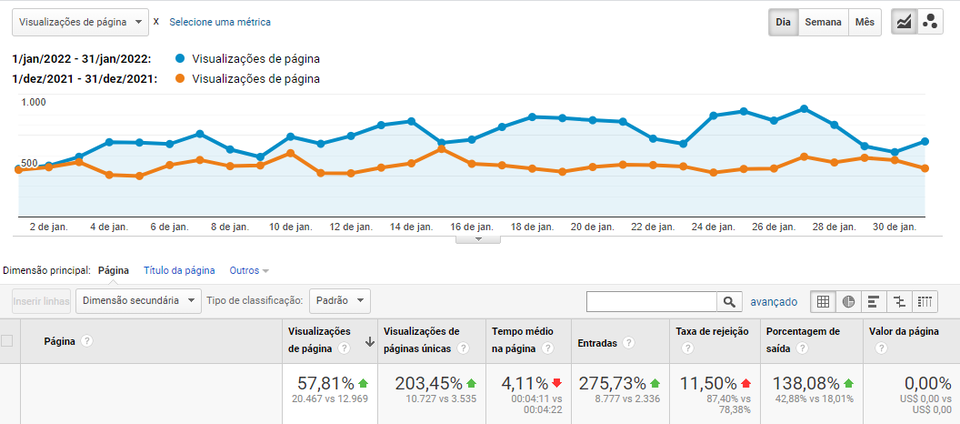The height and width of the screenshot is (424, 960).
Task: Click the 16 de jan. axis label
Action: coord(471,226)
